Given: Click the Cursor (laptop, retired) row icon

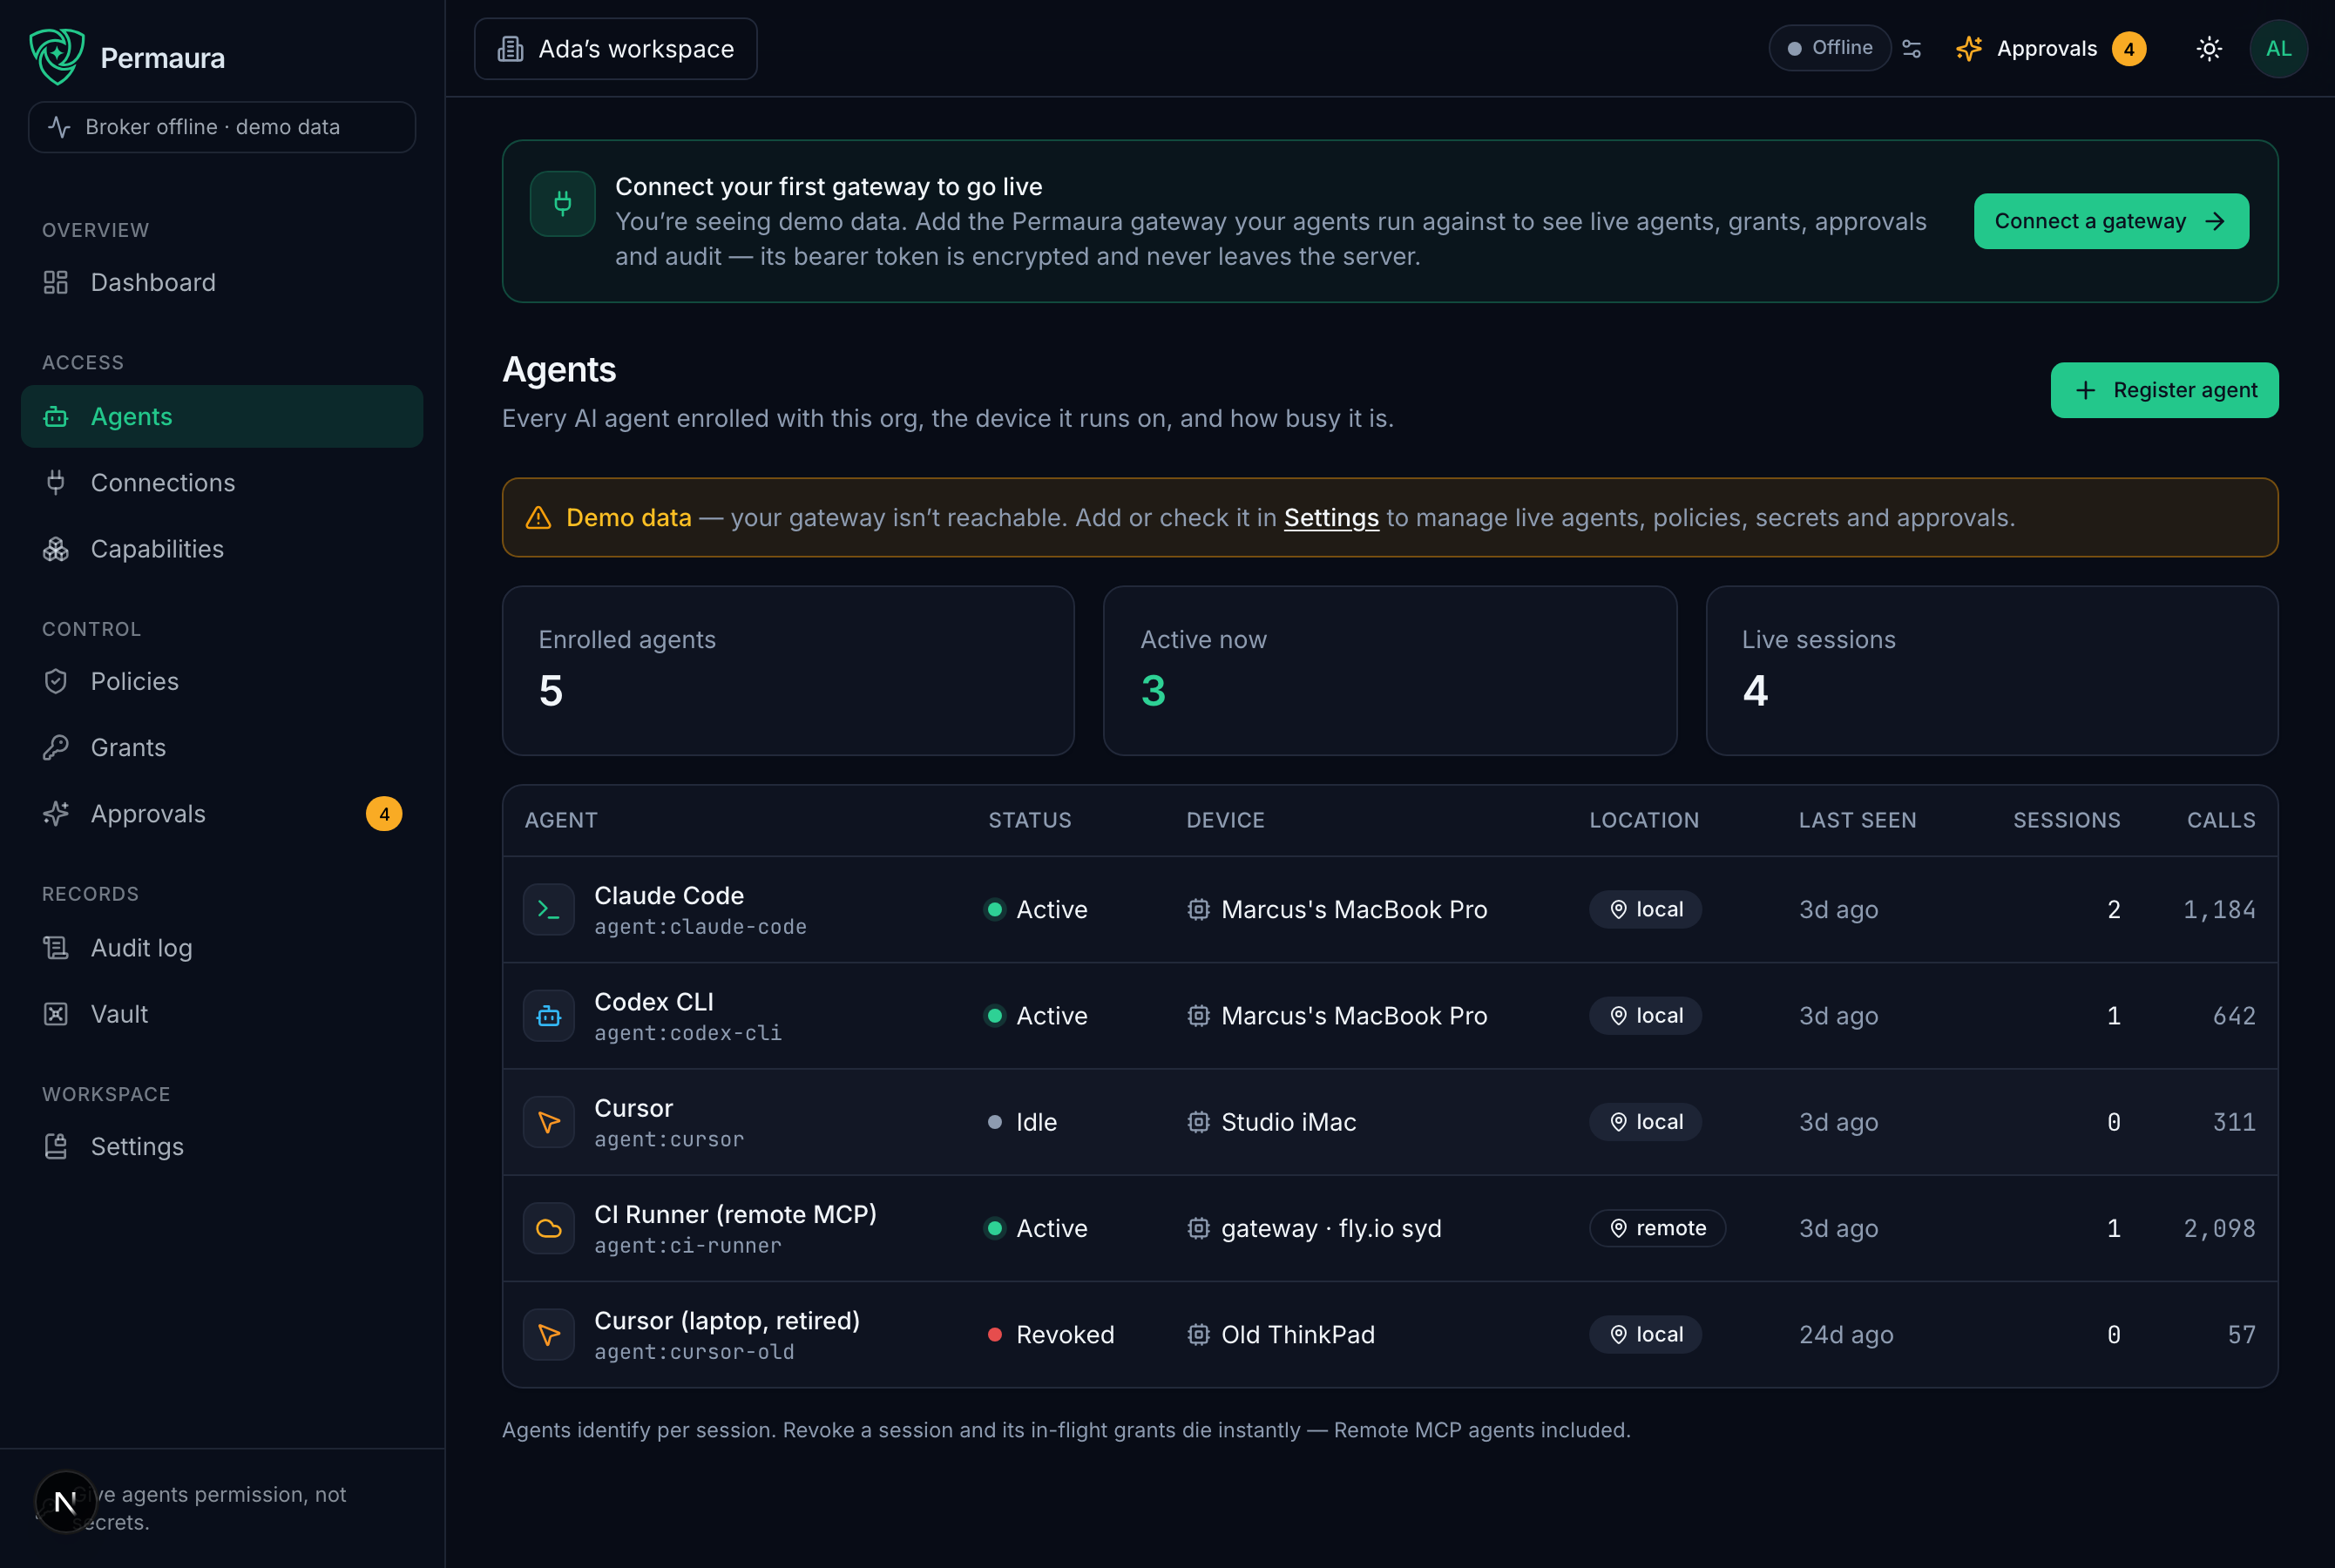Looking at the screenshot, I should [549, 1335].
